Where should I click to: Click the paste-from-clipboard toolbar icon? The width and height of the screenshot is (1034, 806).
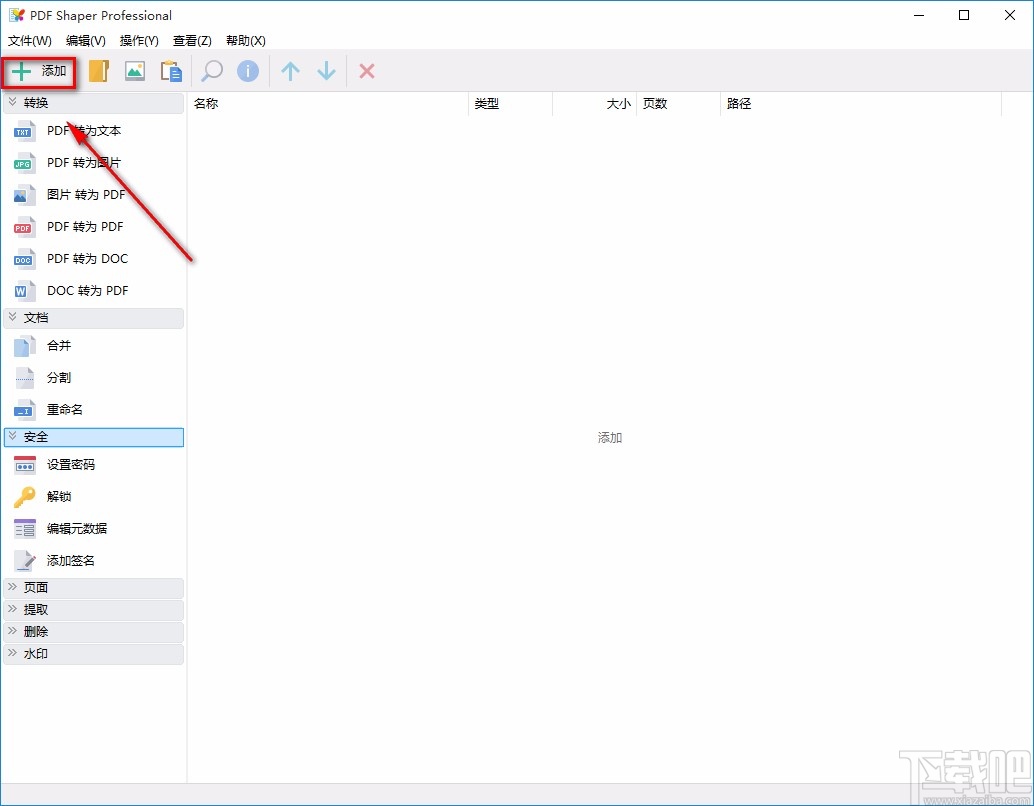(171, 71)
